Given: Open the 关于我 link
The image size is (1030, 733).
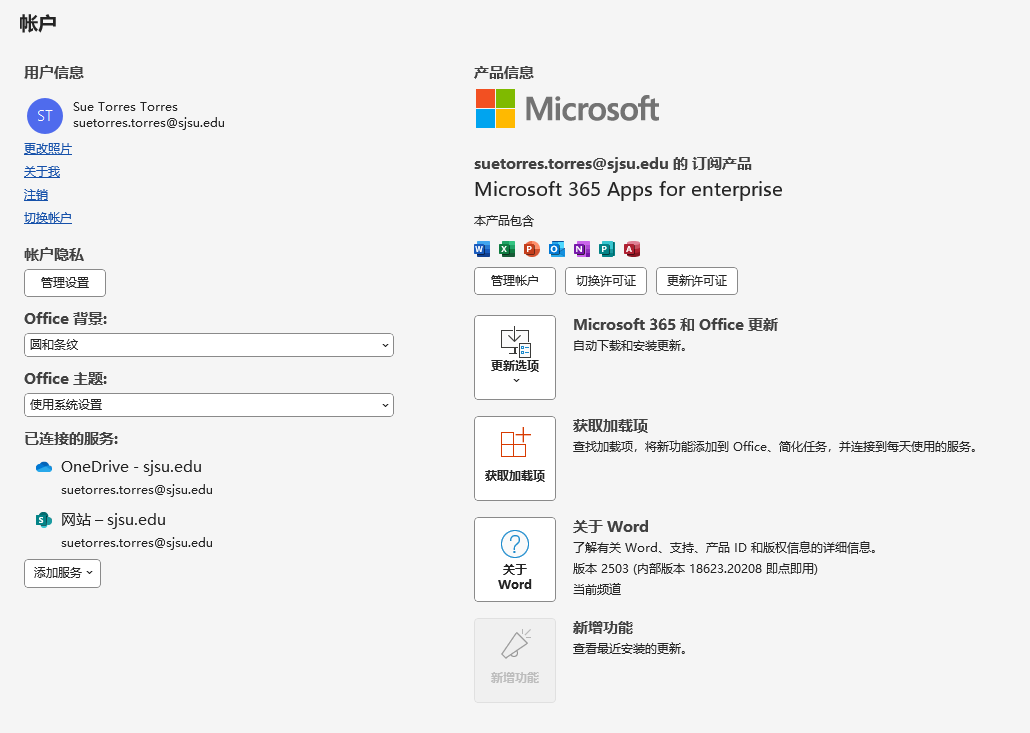Looking at the screenshot, I should [x=42, y=172].
